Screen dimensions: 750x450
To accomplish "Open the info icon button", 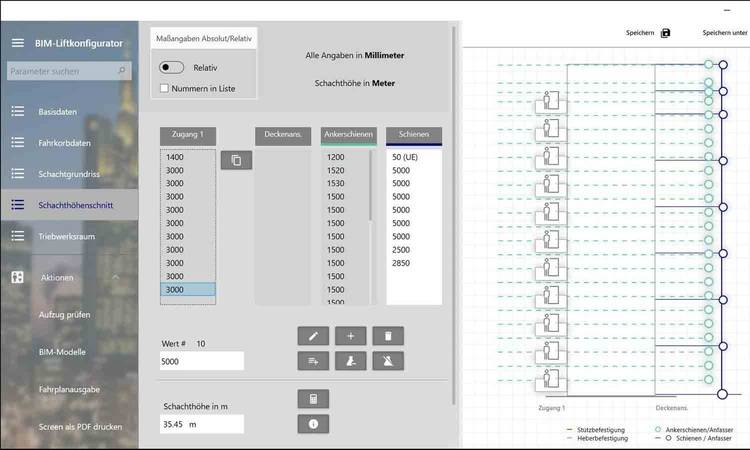I will 313,423.
